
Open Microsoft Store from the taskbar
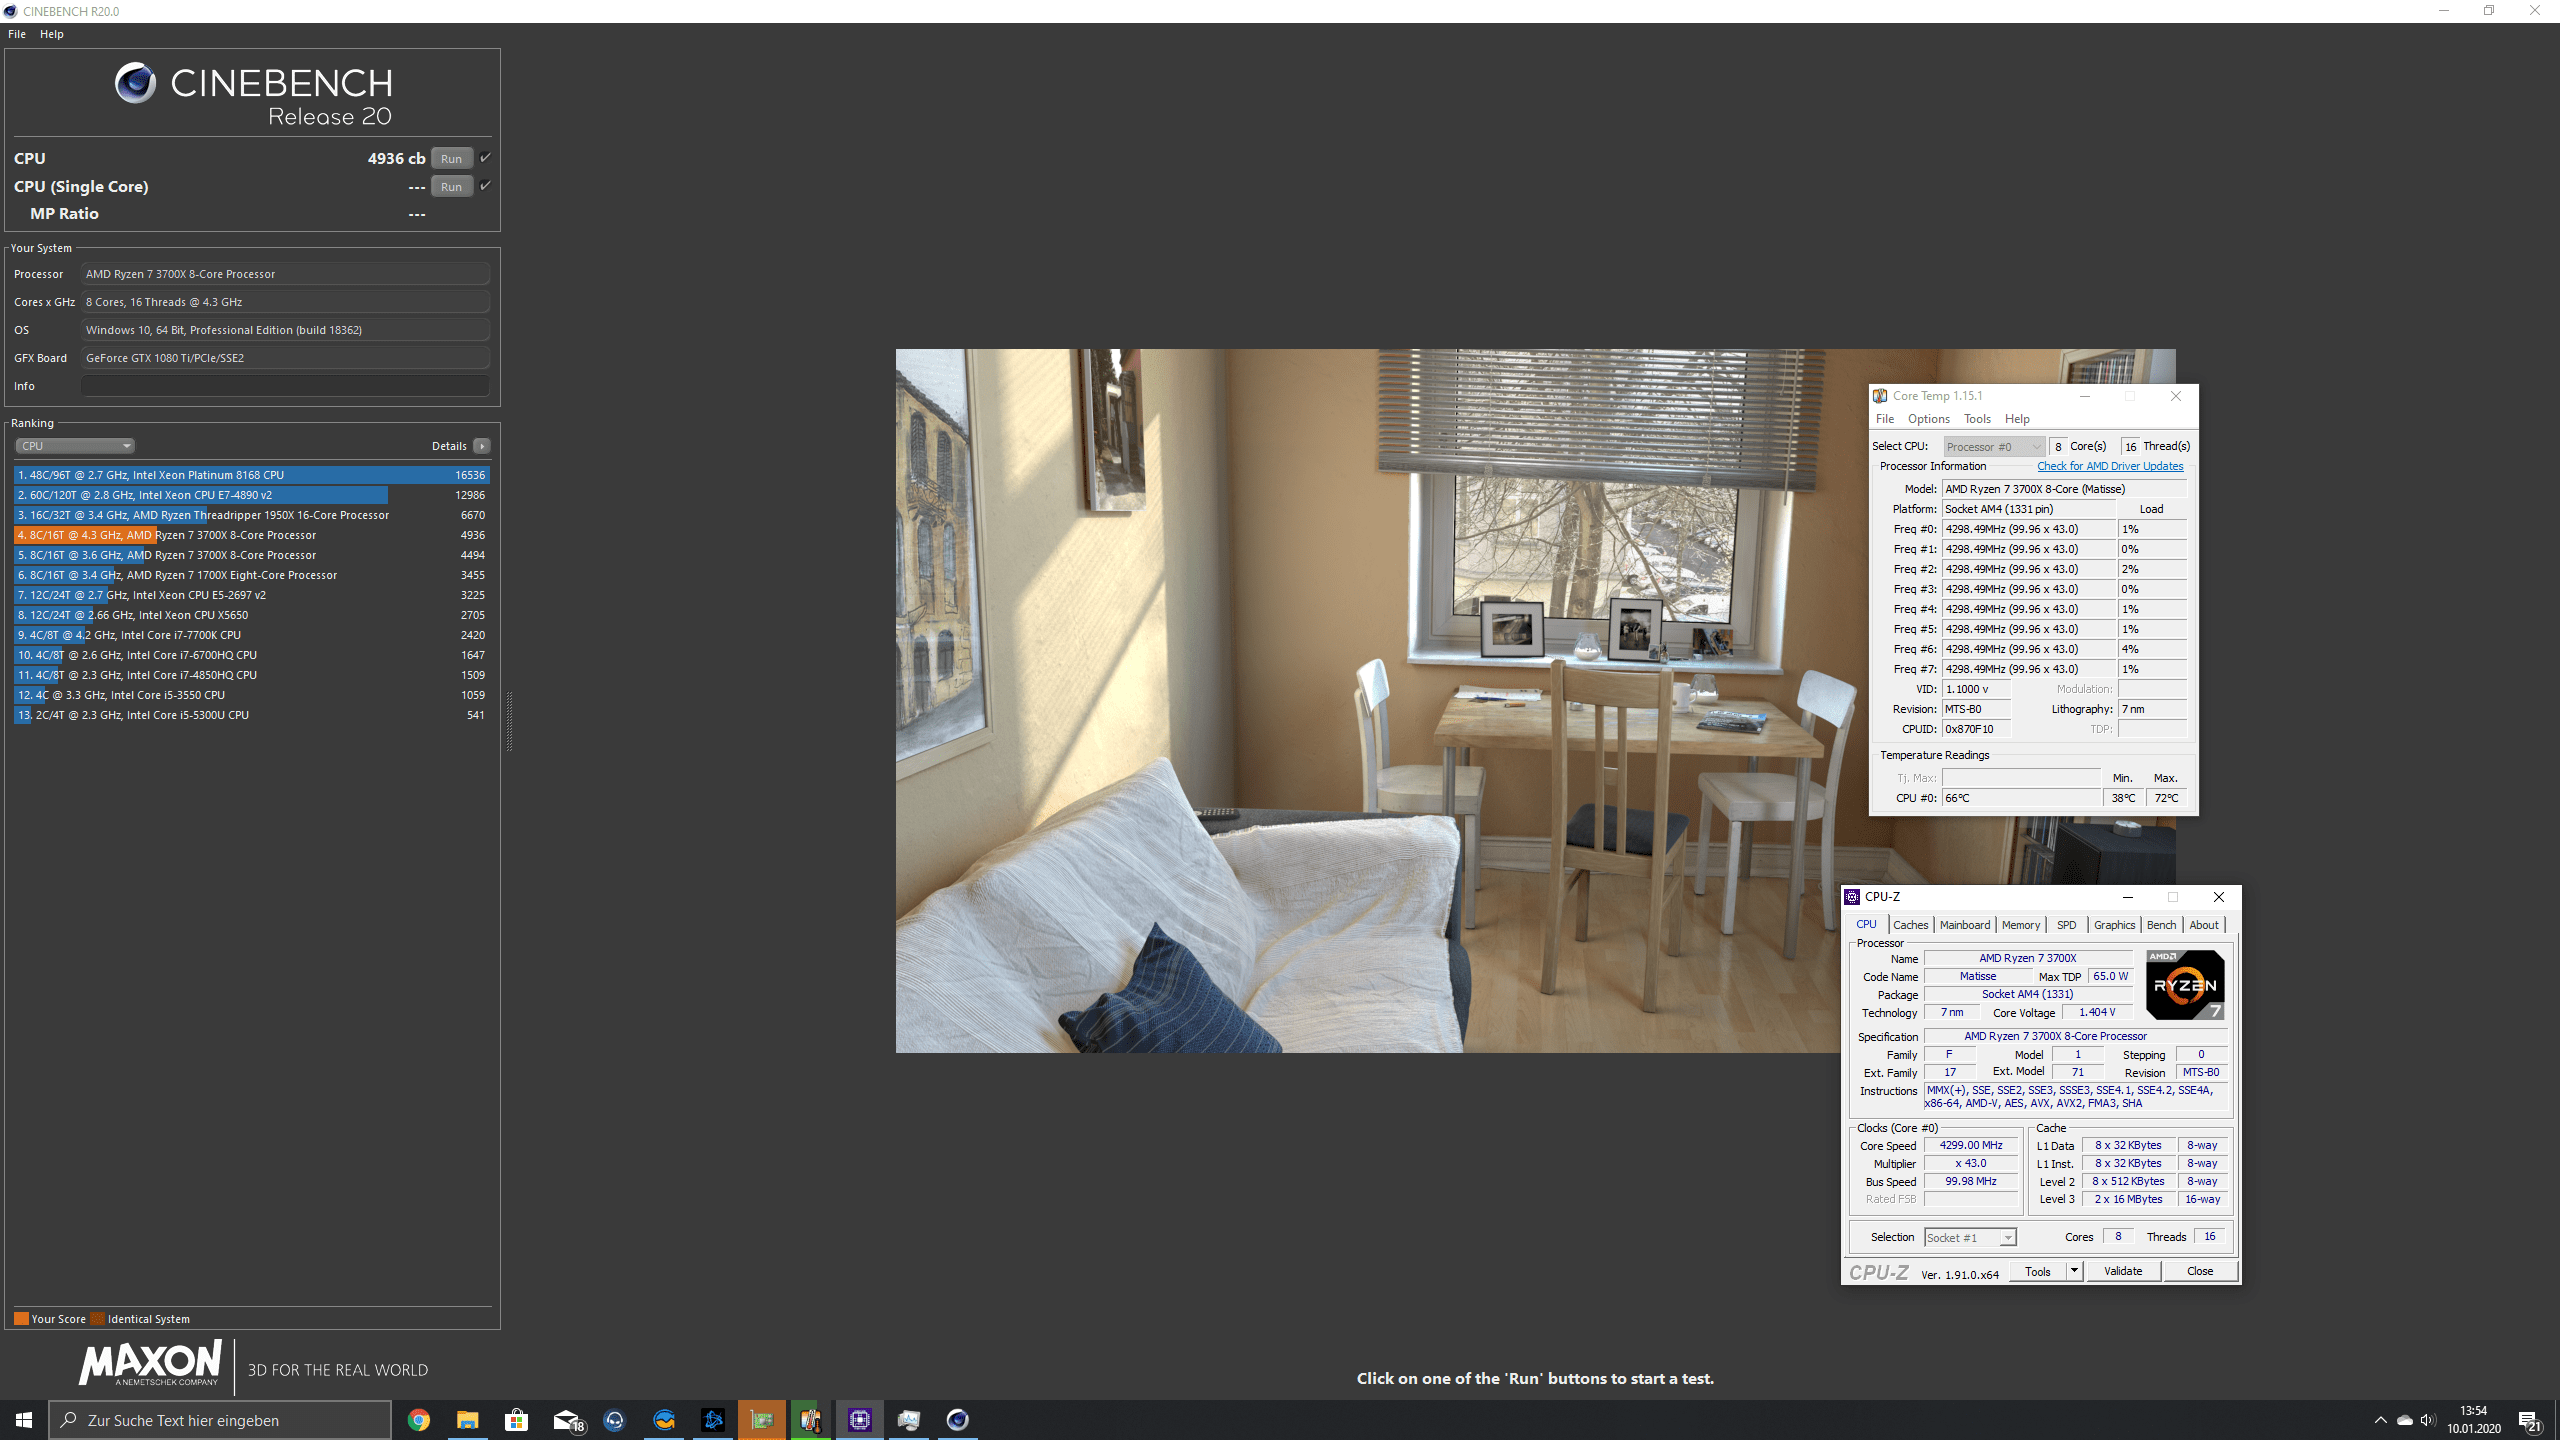pyautogui.click(x=516, y=1420)
